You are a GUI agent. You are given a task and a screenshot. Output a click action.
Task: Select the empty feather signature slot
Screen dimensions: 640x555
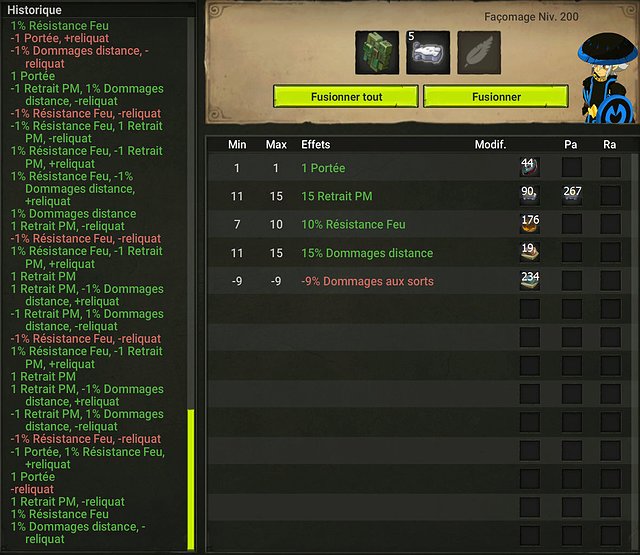[479, 53]
